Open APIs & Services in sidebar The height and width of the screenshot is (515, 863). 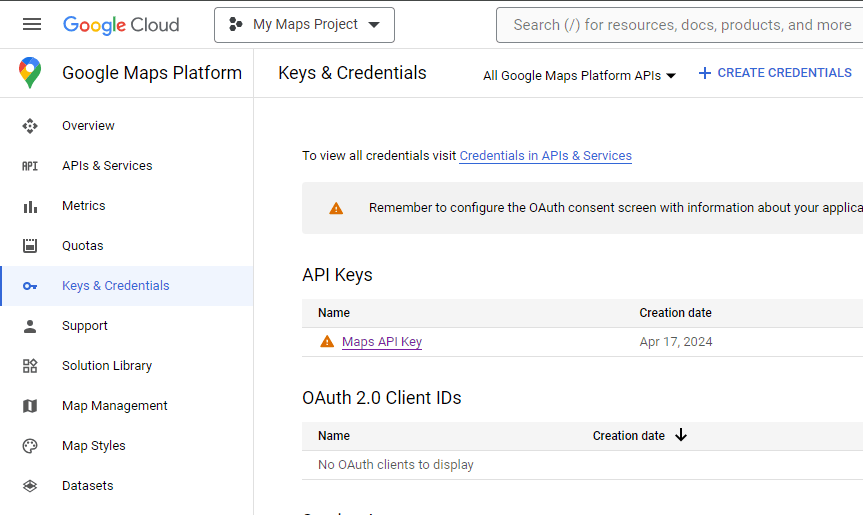pyautogui.click(x=107, y=166)
